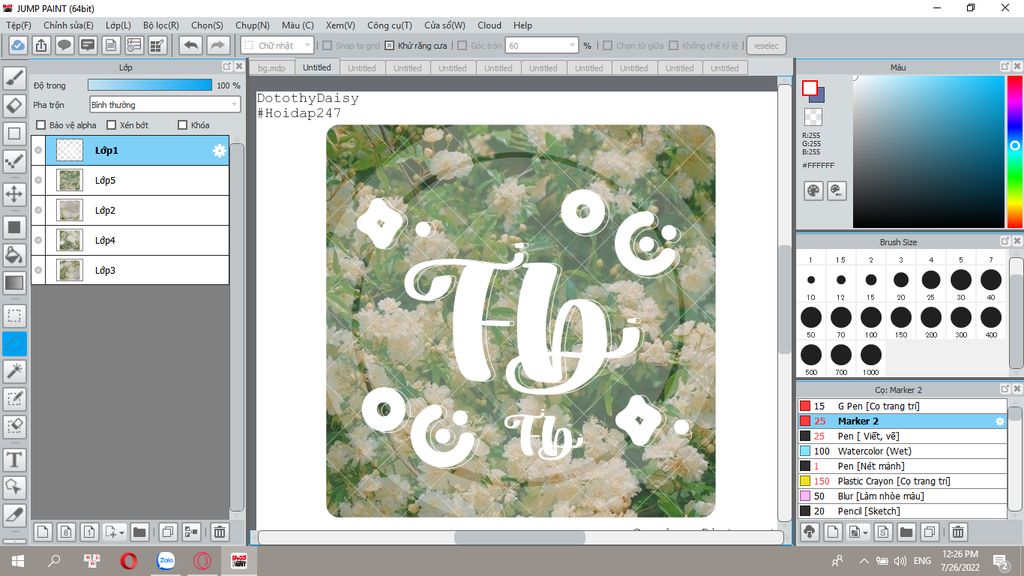Click taskbar search magnifier
Screen dimensions: 1024x576
[54, 561]
